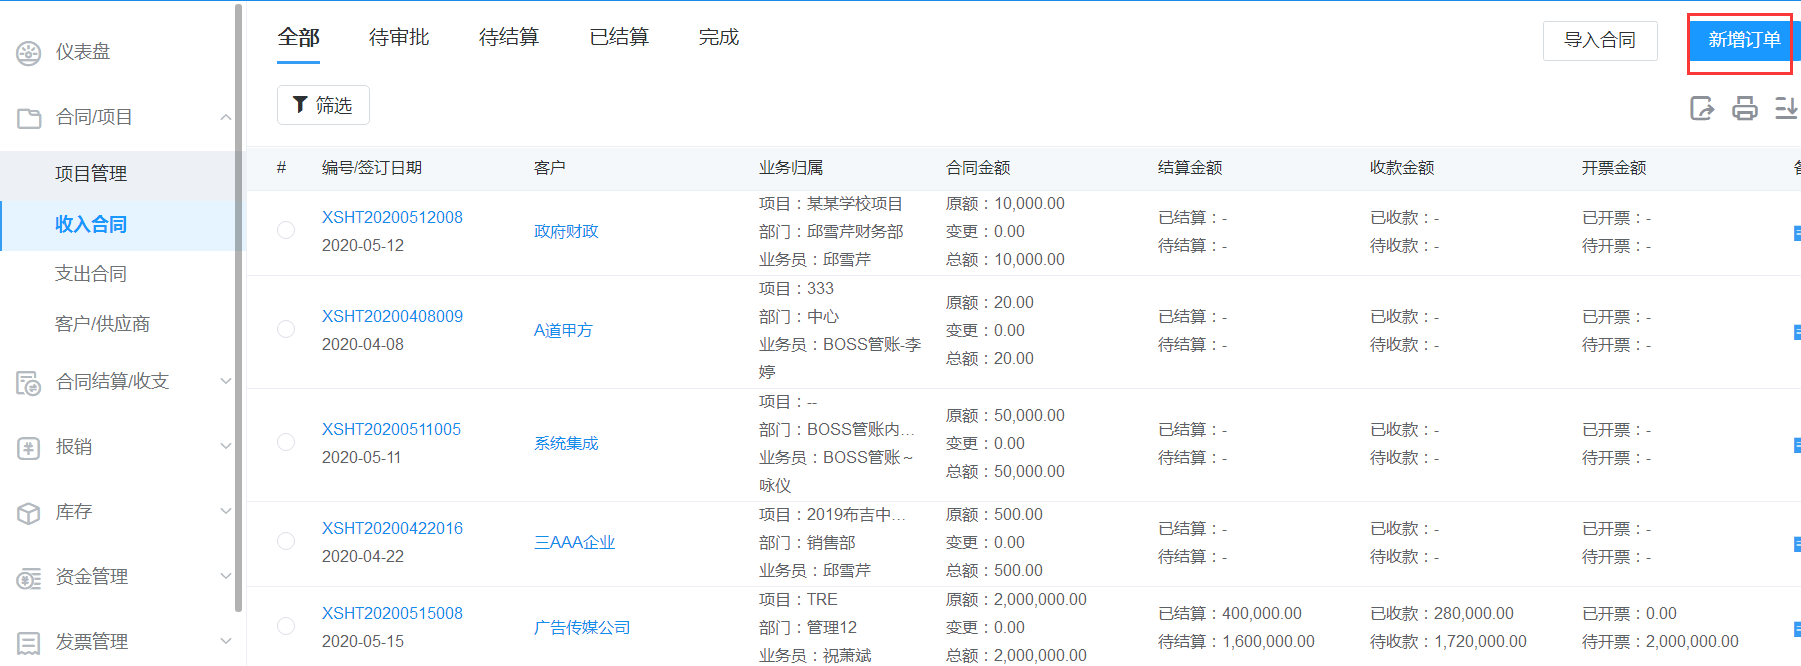Select the row radio for XSHT20200511005
The height and width of the screenshot is (666, 1801).
point(286,442)
